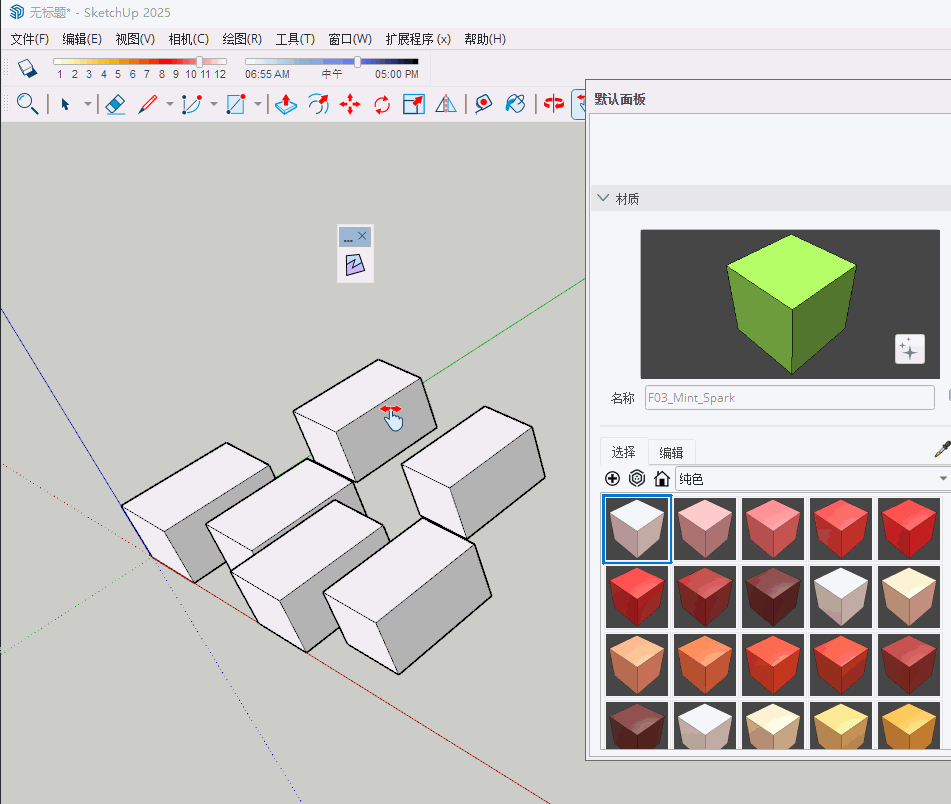Activate the Rotate tool

(382, 104)
